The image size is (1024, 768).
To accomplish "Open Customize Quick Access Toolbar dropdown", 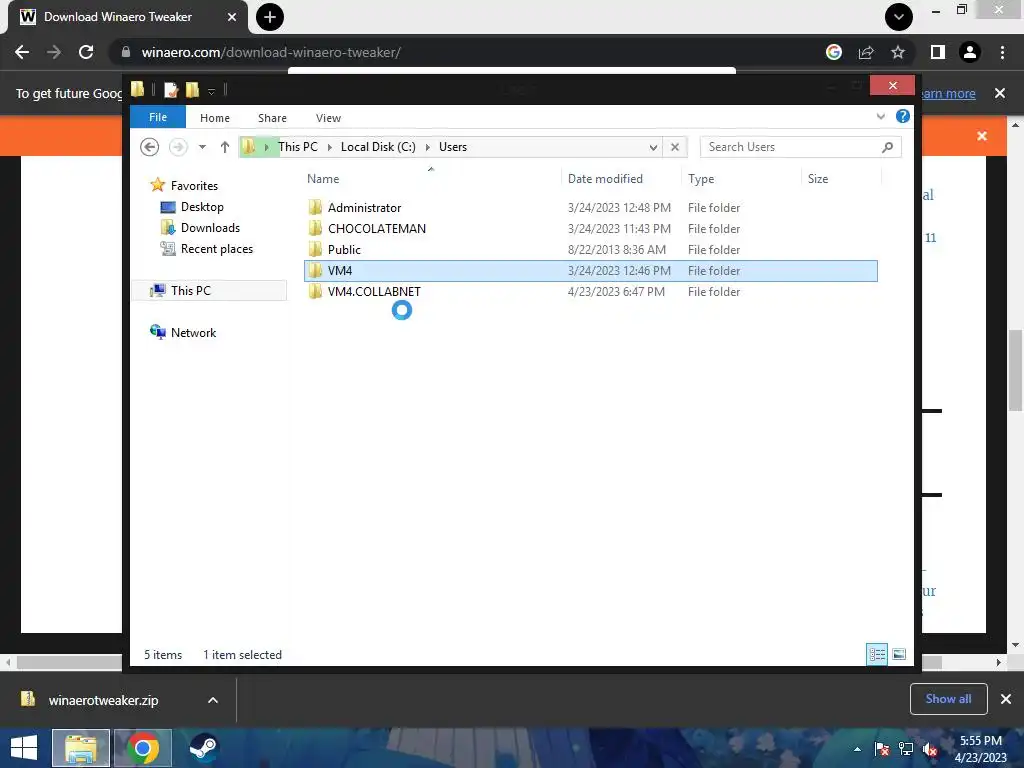I will 212,91.
